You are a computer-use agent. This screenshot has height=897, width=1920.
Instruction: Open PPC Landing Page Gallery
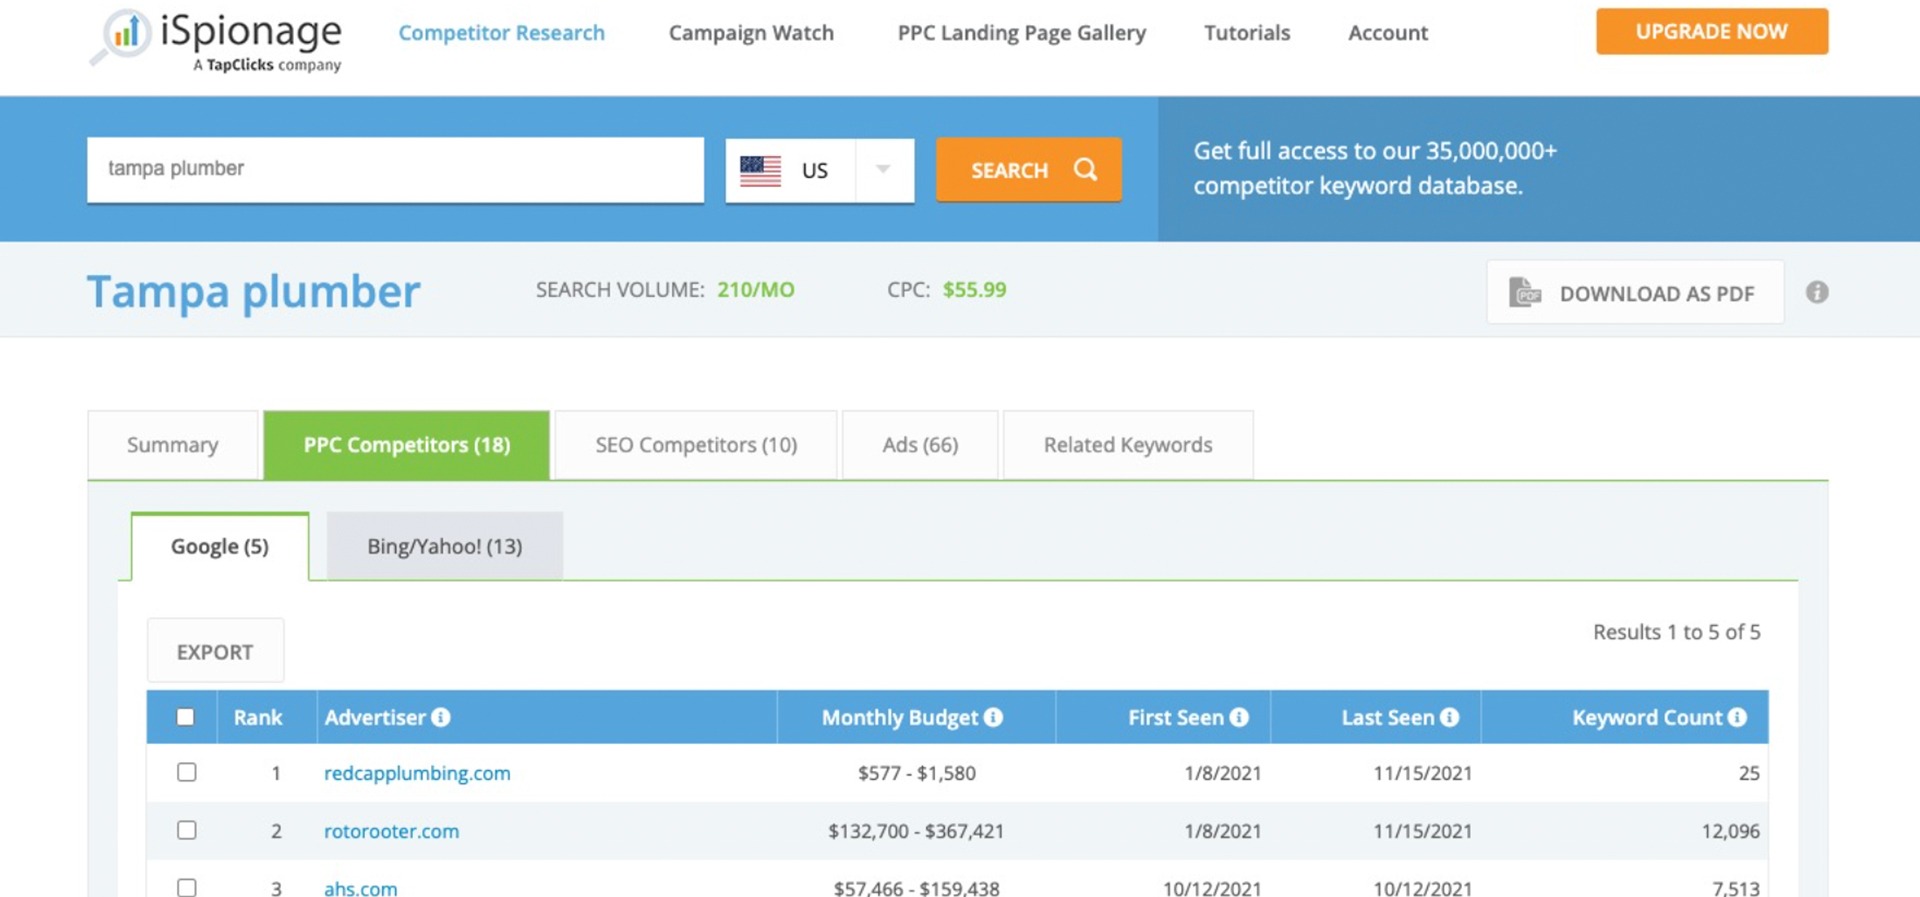click(1021, 33)
